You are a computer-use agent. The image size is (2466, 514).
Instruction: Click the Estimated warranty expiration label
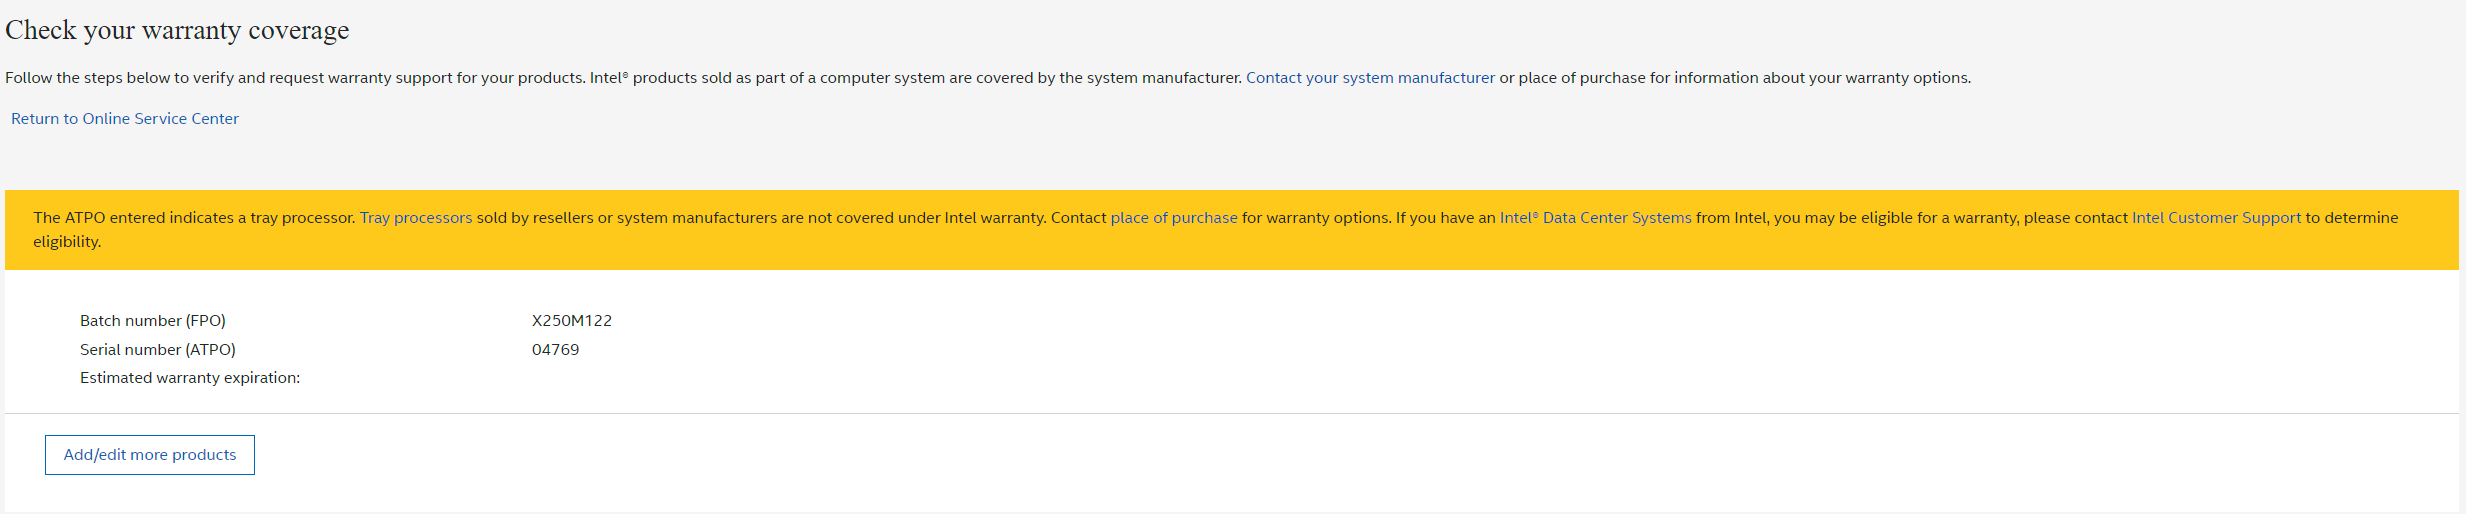190,378
